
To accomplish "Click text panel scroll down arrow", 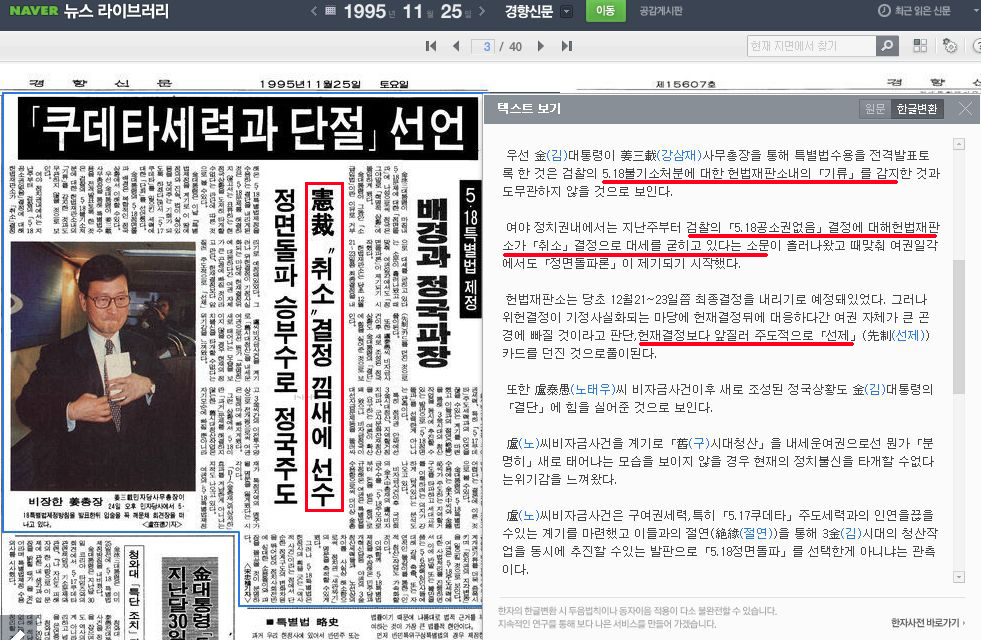I will pyautogui.click(x=958, y=576).
